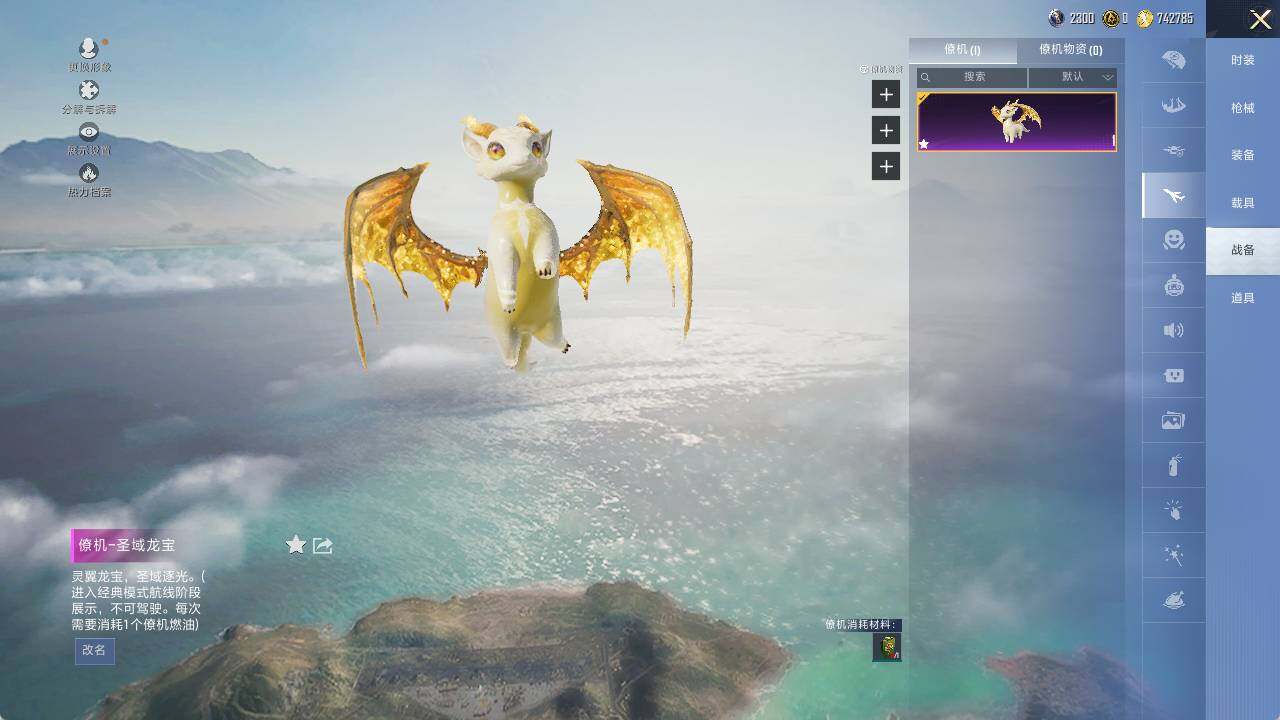Click the 僚机消耗材料 label
1280x720 pixels.
click(862, 625)
